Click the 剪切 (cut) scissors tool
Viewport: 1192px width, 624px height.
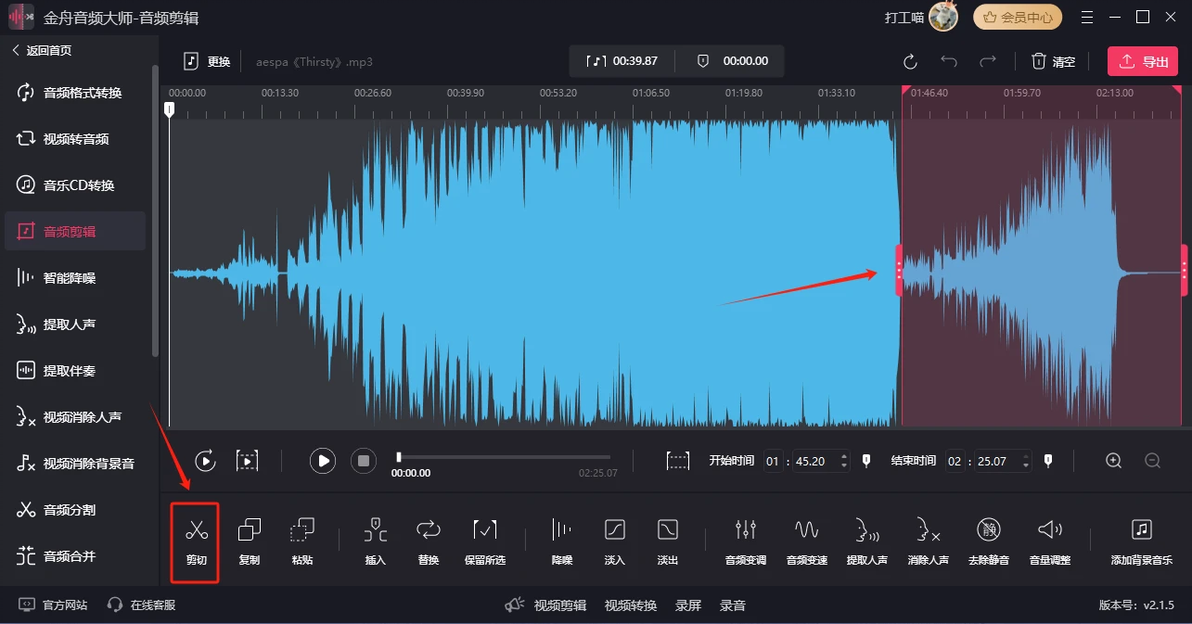[x=195, y=540]
